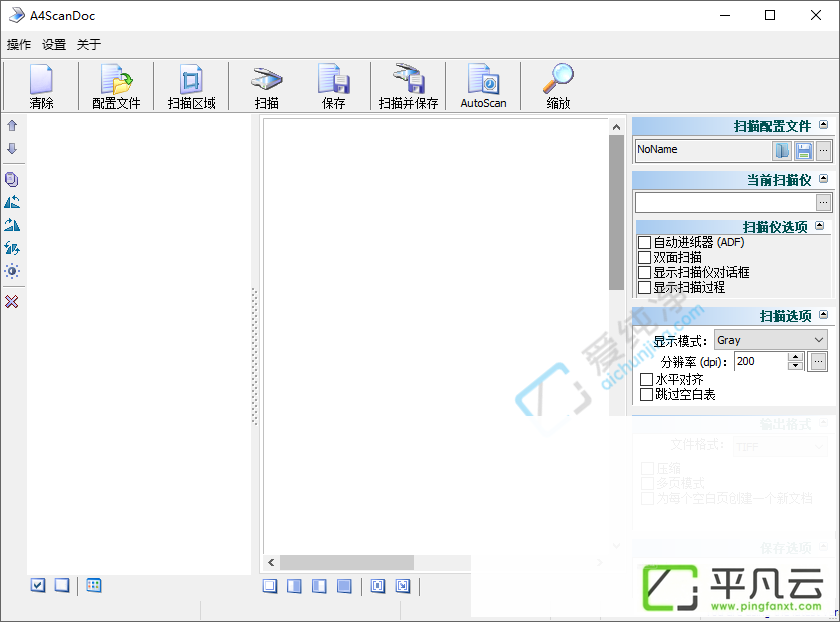Check 显示扫描过程 option
Screen dimensions: 840x622
(644, 288)
